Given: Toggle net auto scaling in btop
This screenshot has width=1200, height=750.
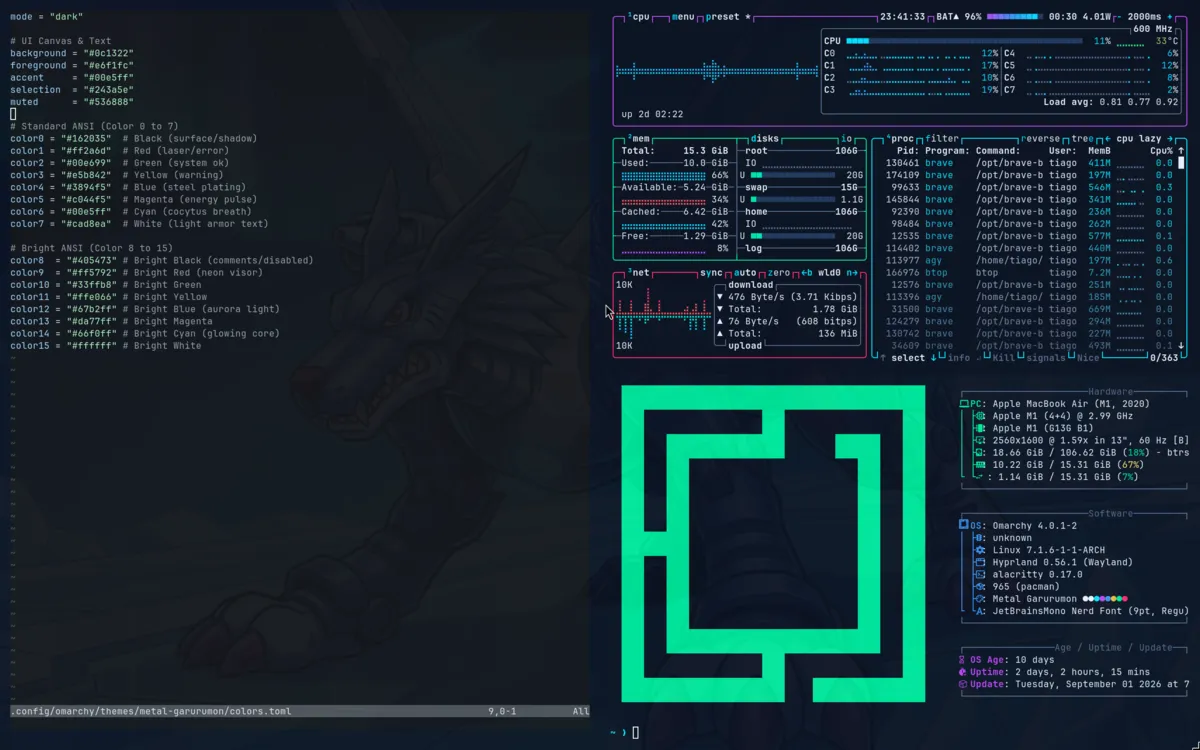Looking at the screenshot, I should click(745, 272).
